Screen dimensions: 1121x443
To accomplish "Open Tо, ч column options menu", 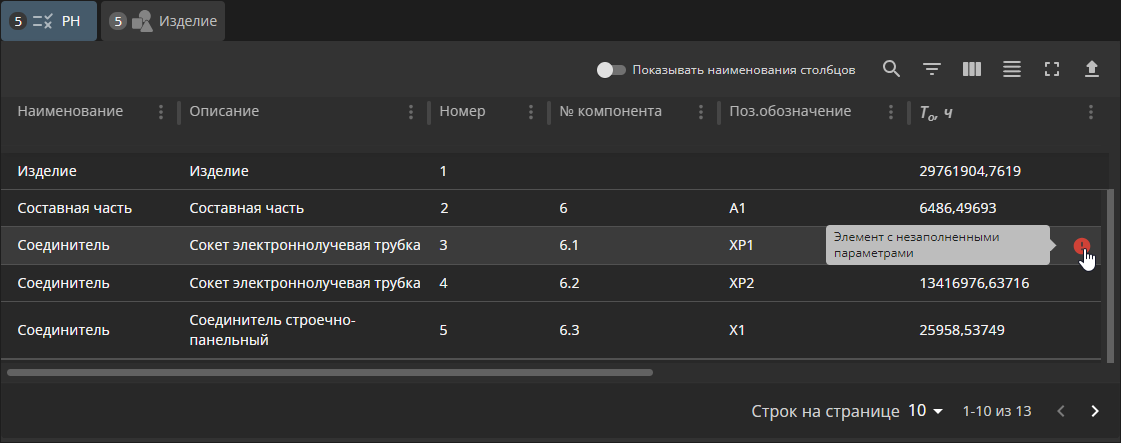I will (1091, 111).
